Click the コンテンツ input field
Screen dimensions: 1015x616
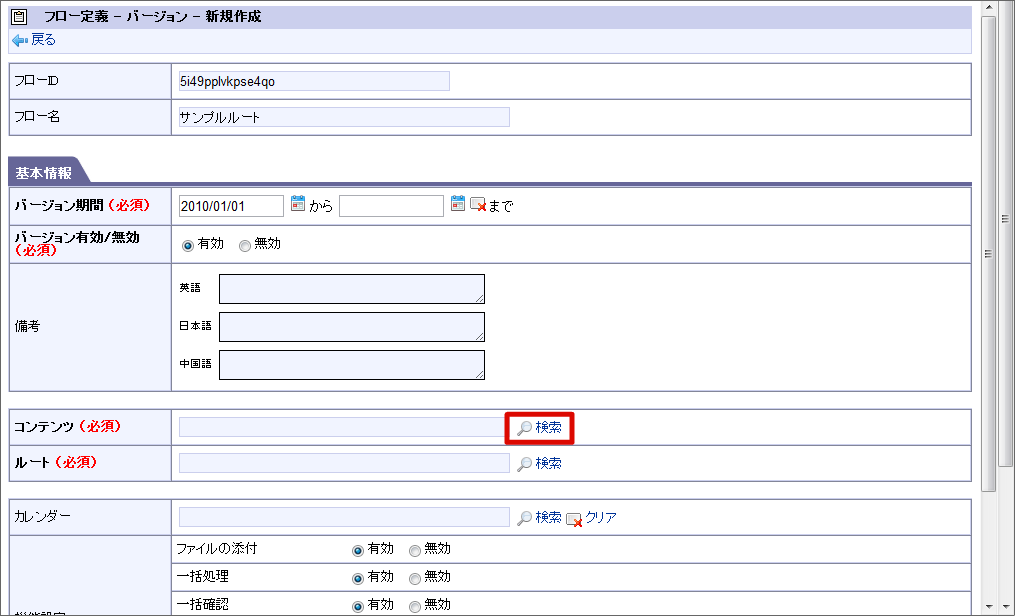tap(344, 427)
